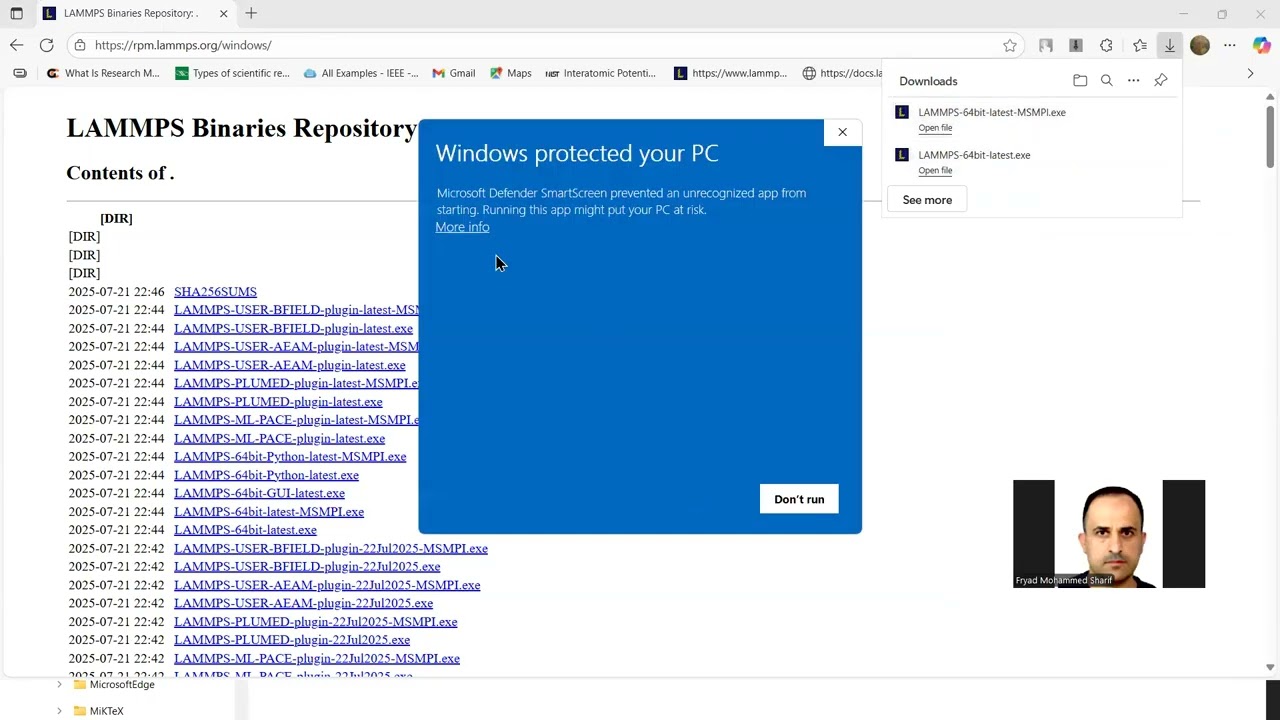Image resolution: width=1280 pixels, height=720 pixels.
Task: Open LAMMPS-ML-PACE-plugin-22Jul2025-MSMPI.exe link
Action: 317,658
